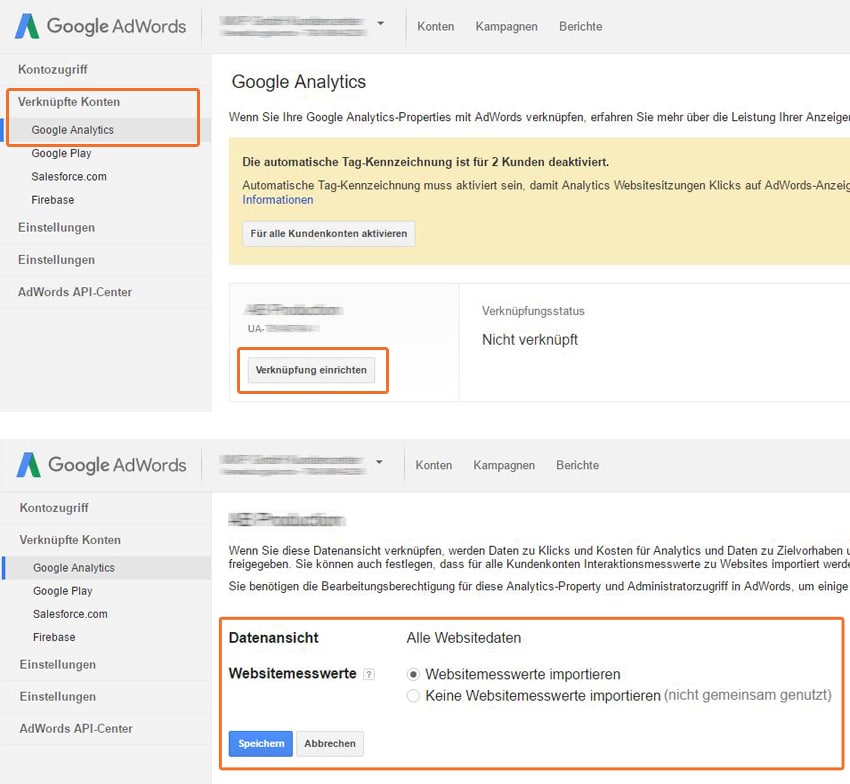Click the UA- property ID text
This screenshot has width=850, height=784.
point(283,329)
